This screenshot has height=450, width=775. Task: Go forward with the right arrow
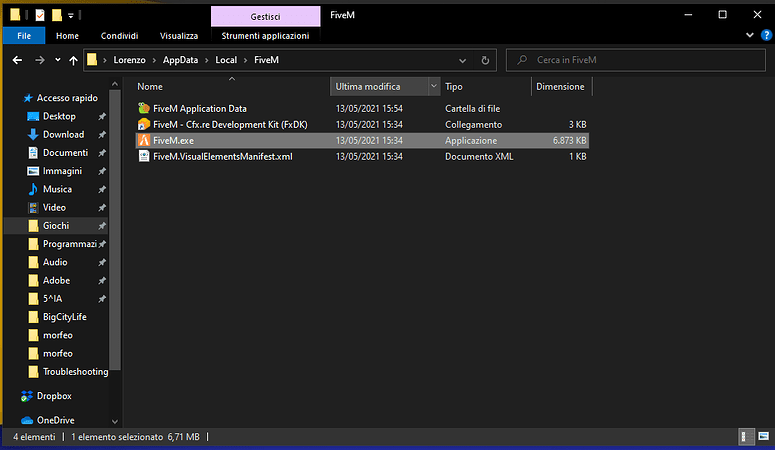coord(40,60)
